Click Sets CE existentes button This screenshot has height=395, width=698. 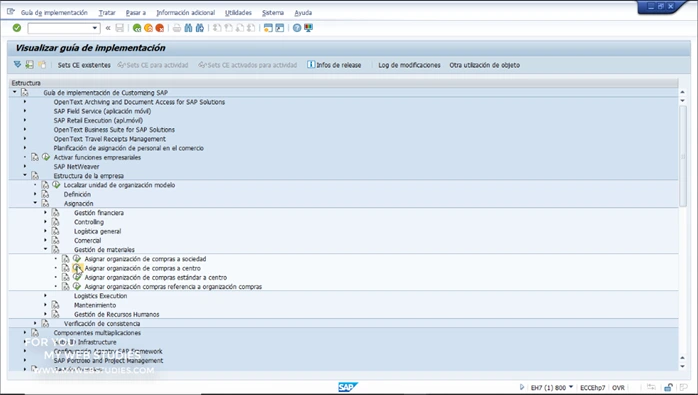(84, 65)
